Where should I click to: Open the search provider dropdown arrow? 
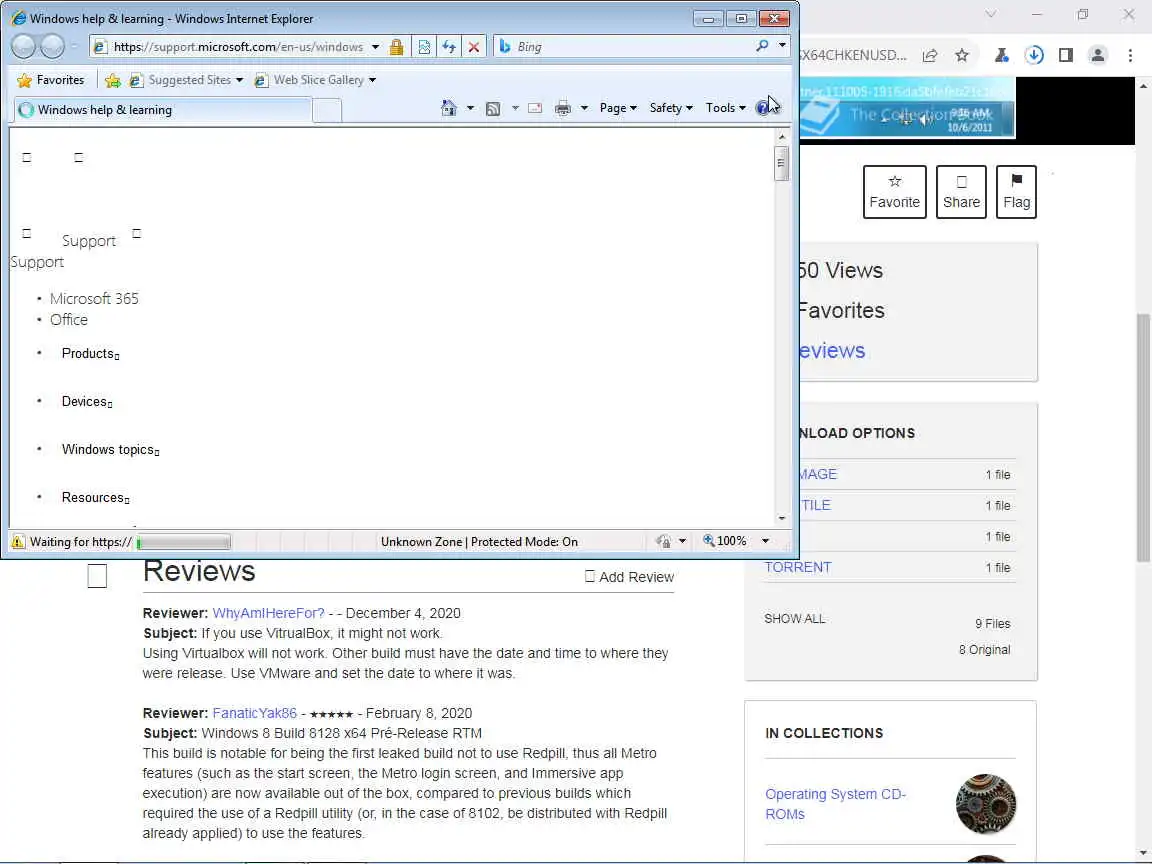point(782,46)
